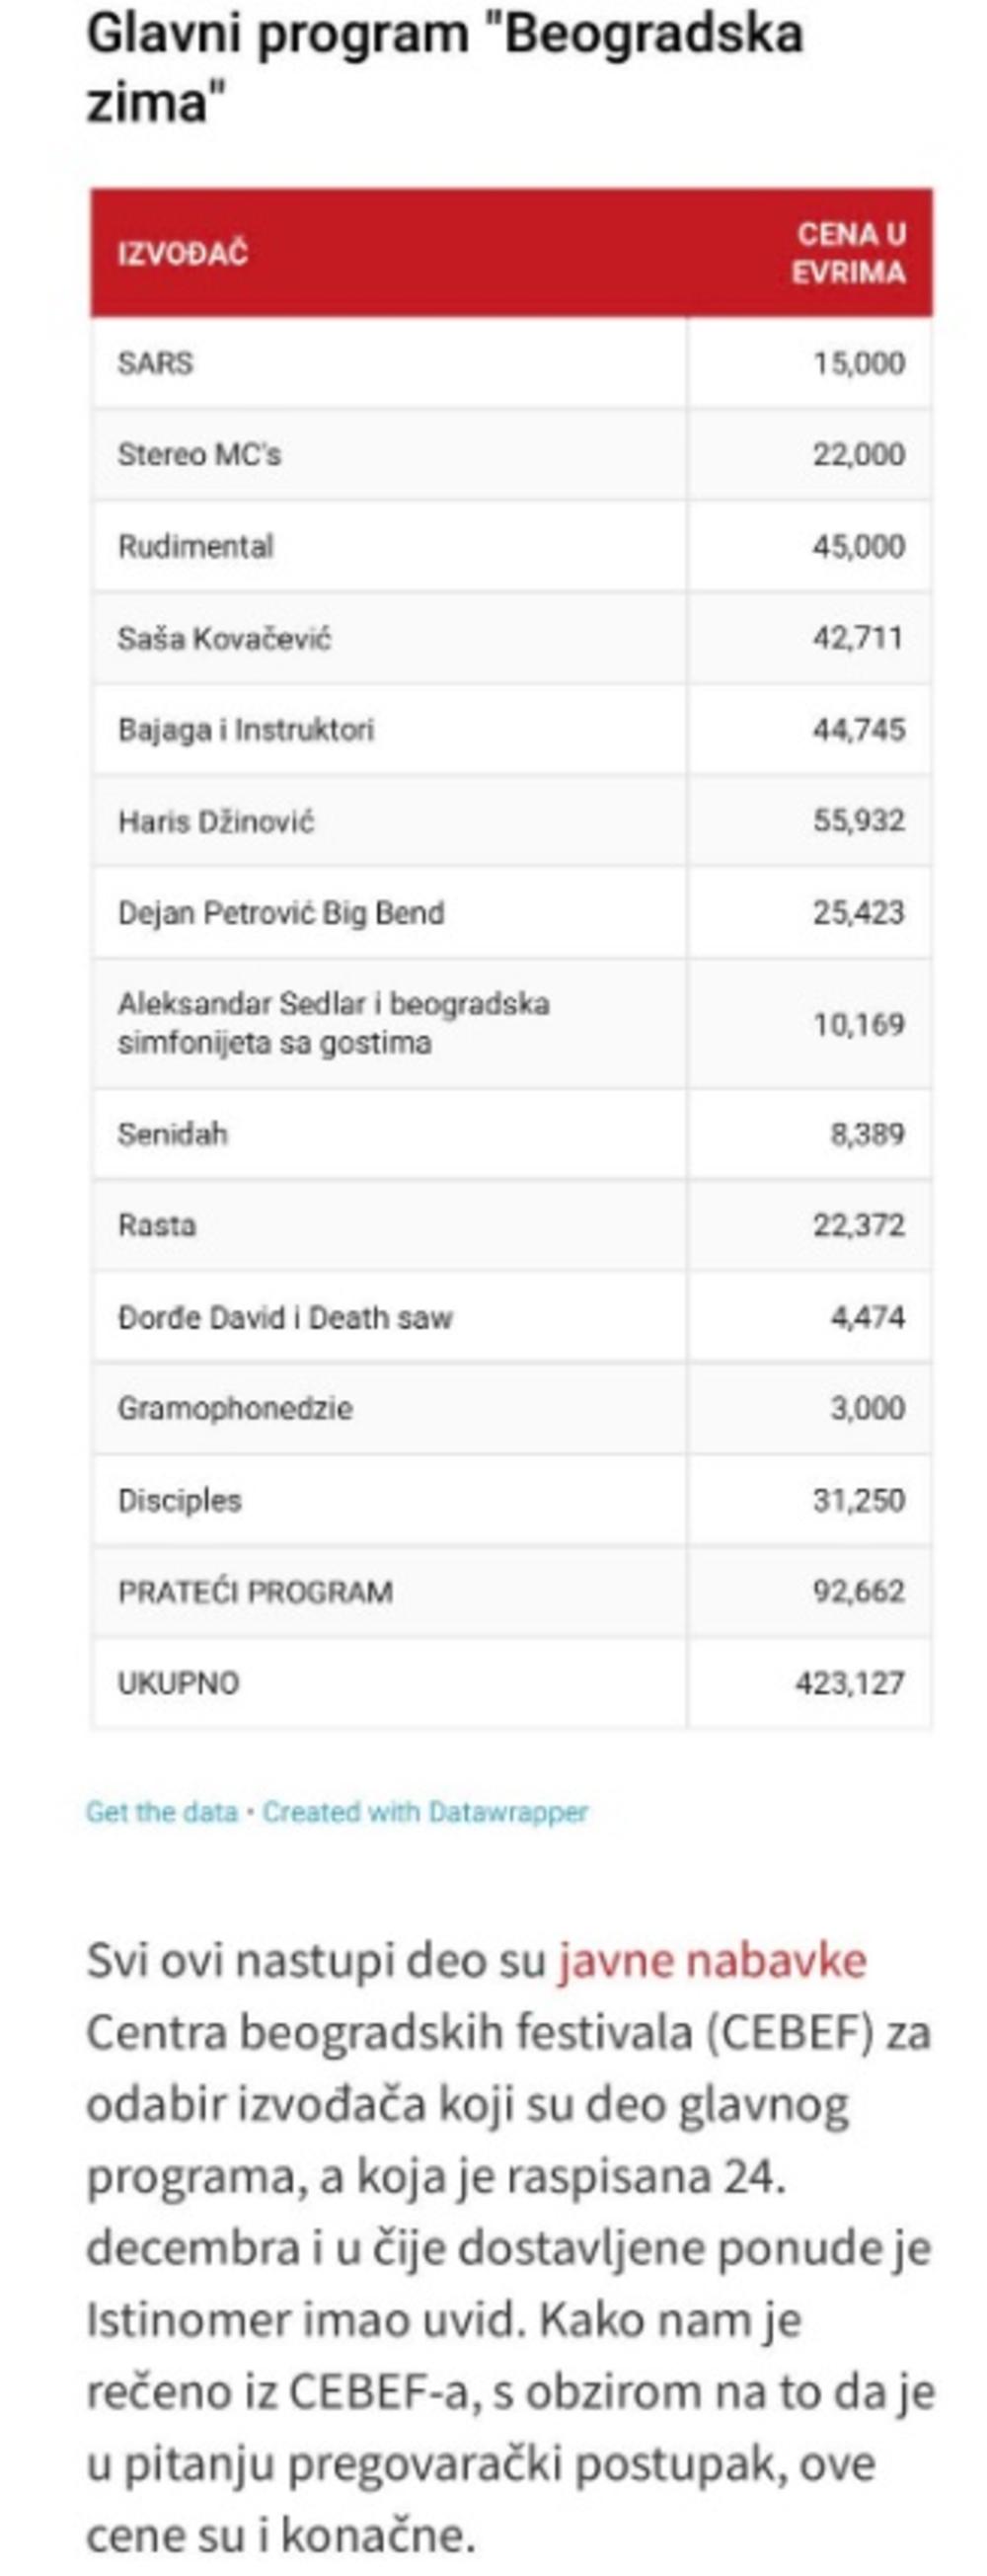Click the Saša Kovačević row

click(224, 639)
